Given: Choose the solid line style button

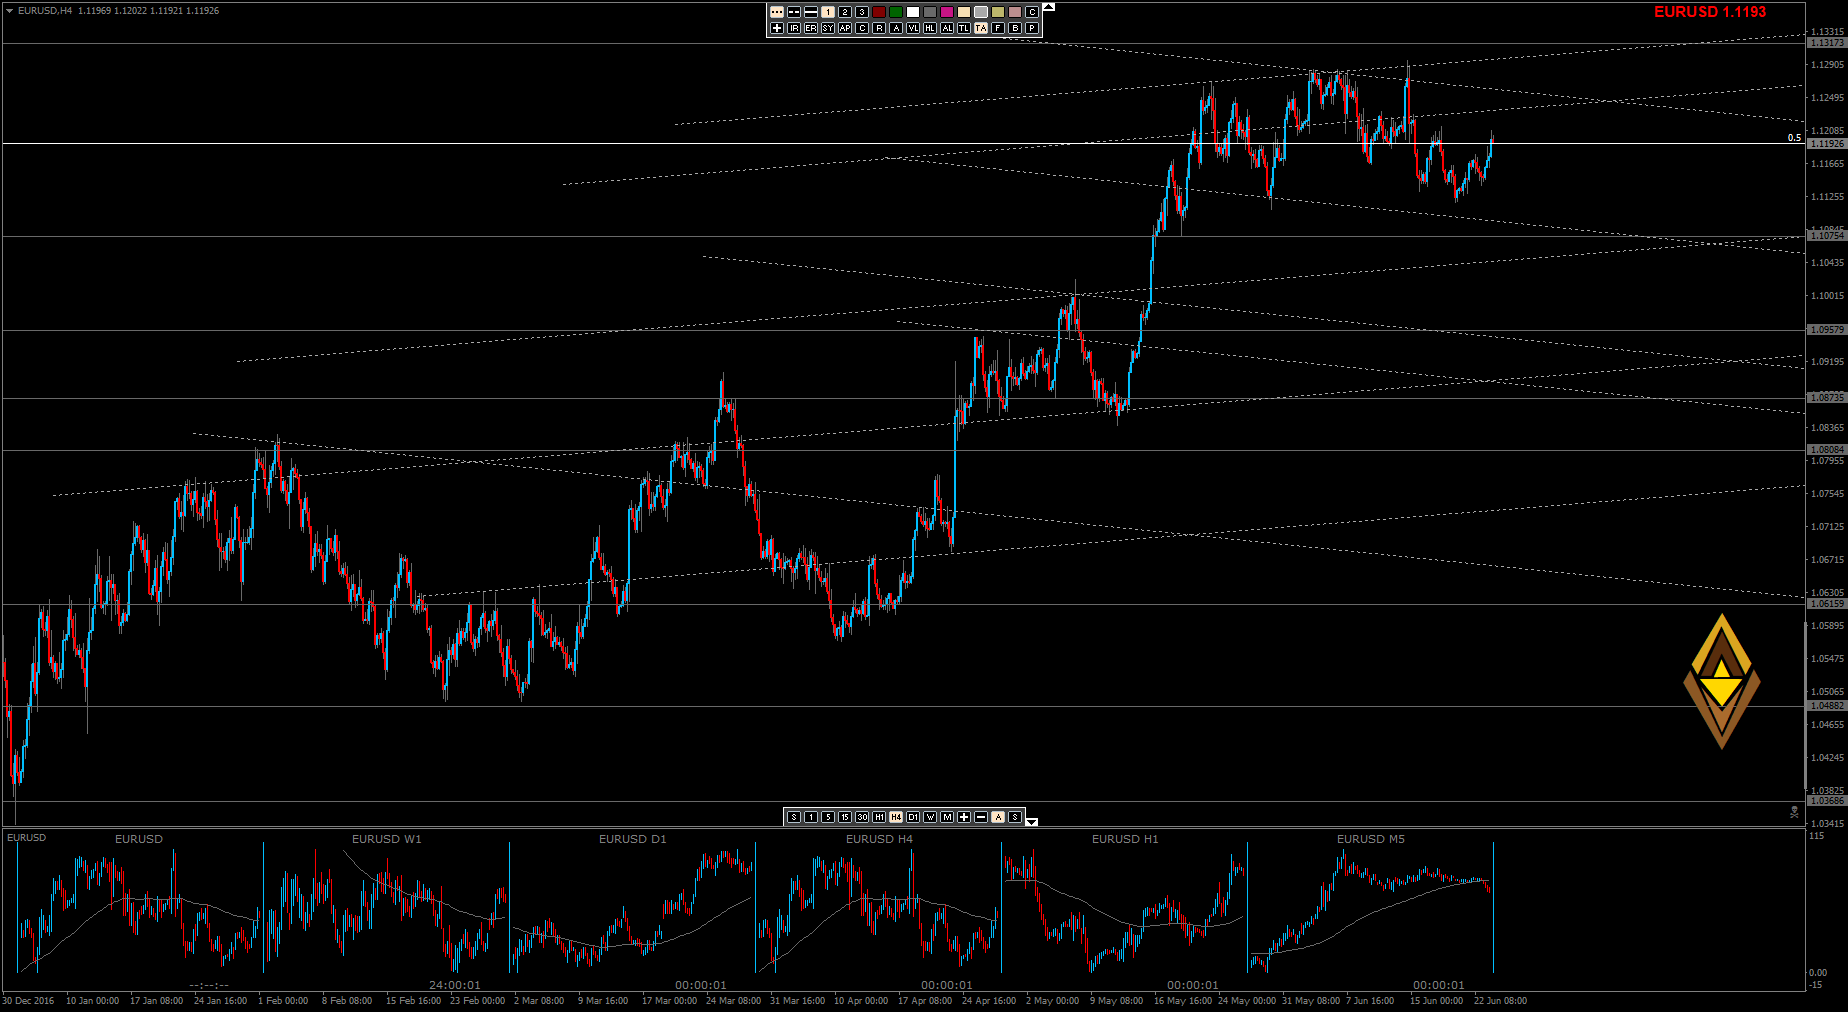Looking at the screenshot, I should click(811, 12).
